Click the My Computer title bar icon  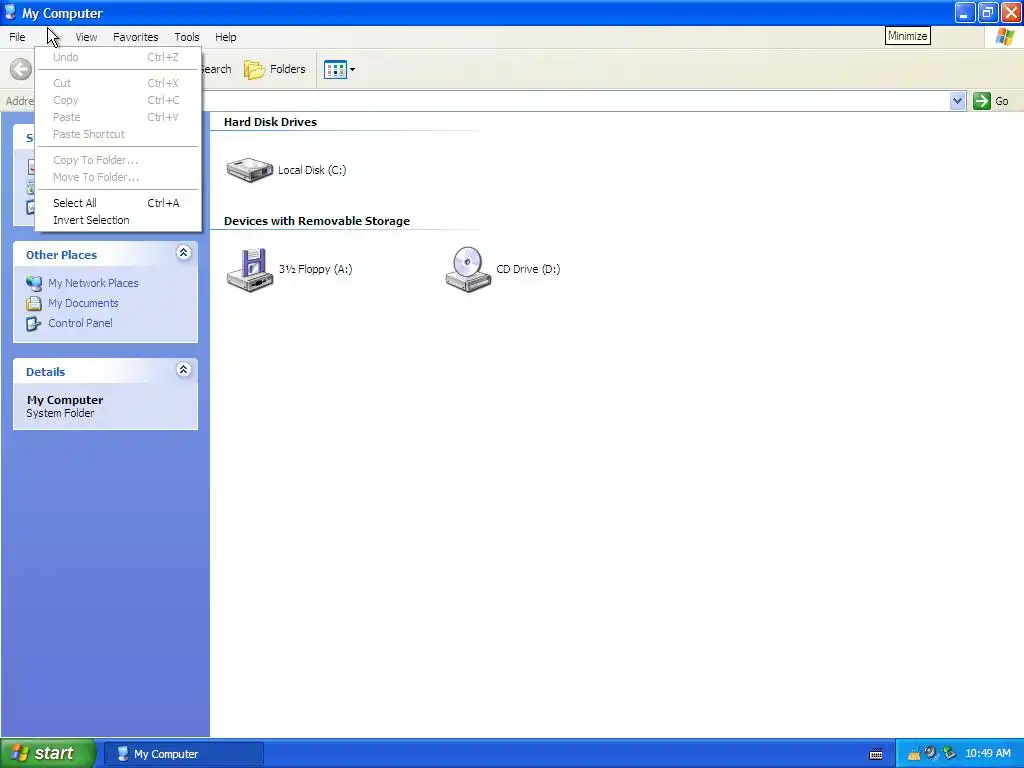click(10, 12)
